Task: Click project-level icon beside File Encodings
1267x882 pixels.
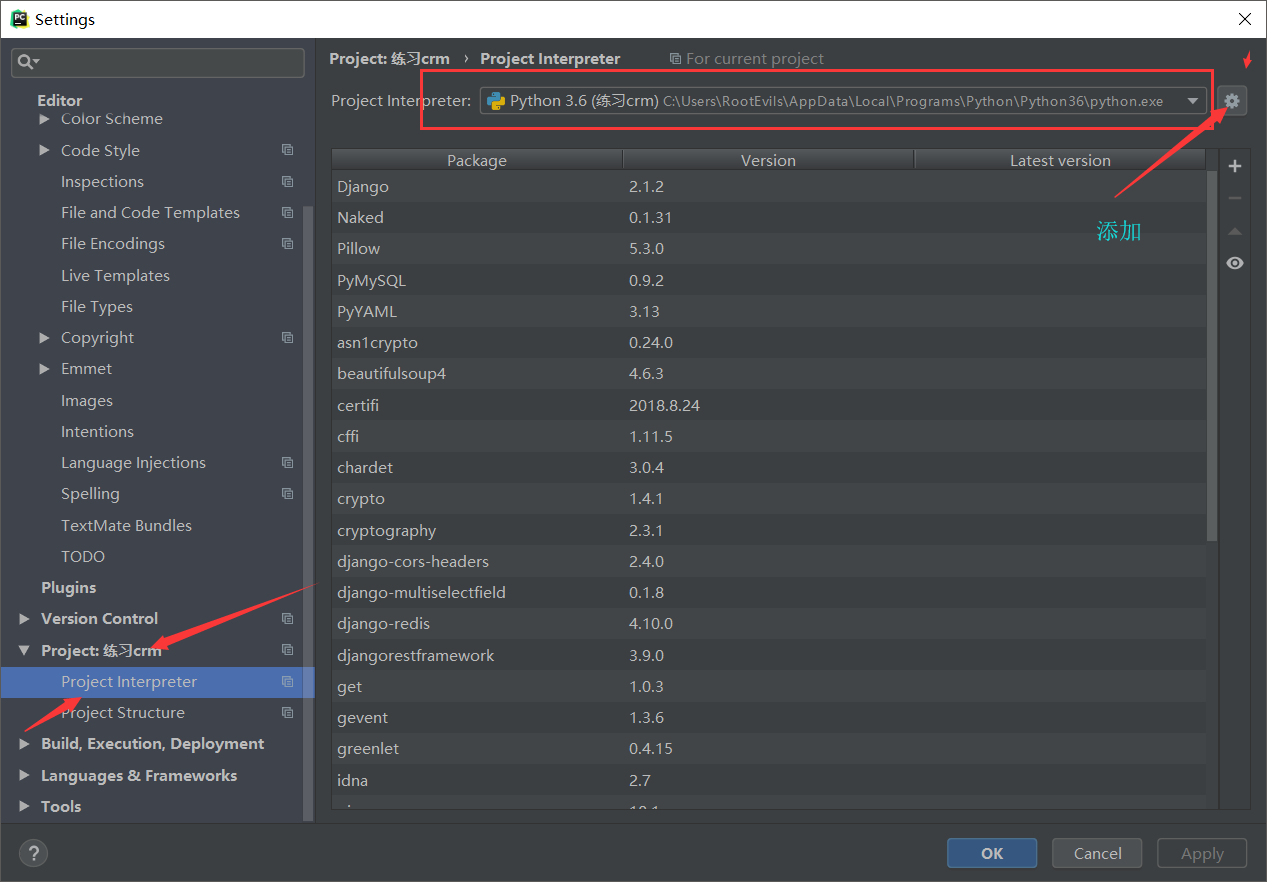Action: pyautogui.click(x=288, y=243)
